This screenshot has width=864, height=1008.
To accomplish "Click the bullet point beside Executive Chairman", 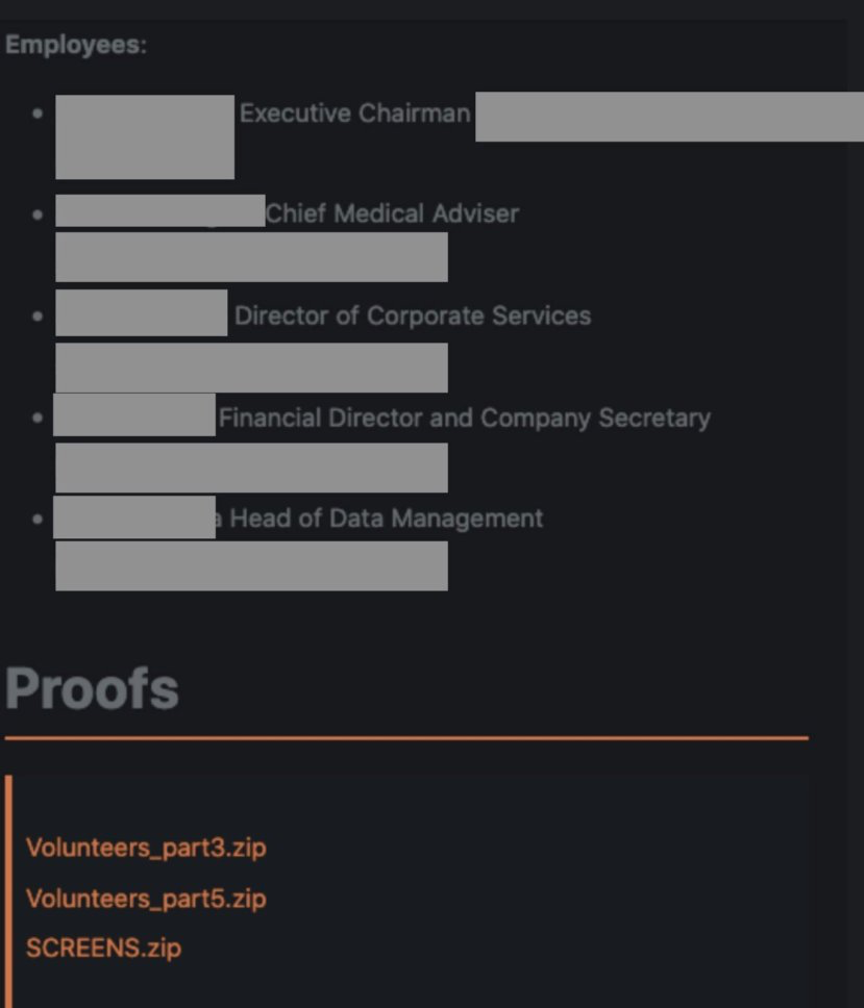I will pyautogui.click(x=38, y=113).
